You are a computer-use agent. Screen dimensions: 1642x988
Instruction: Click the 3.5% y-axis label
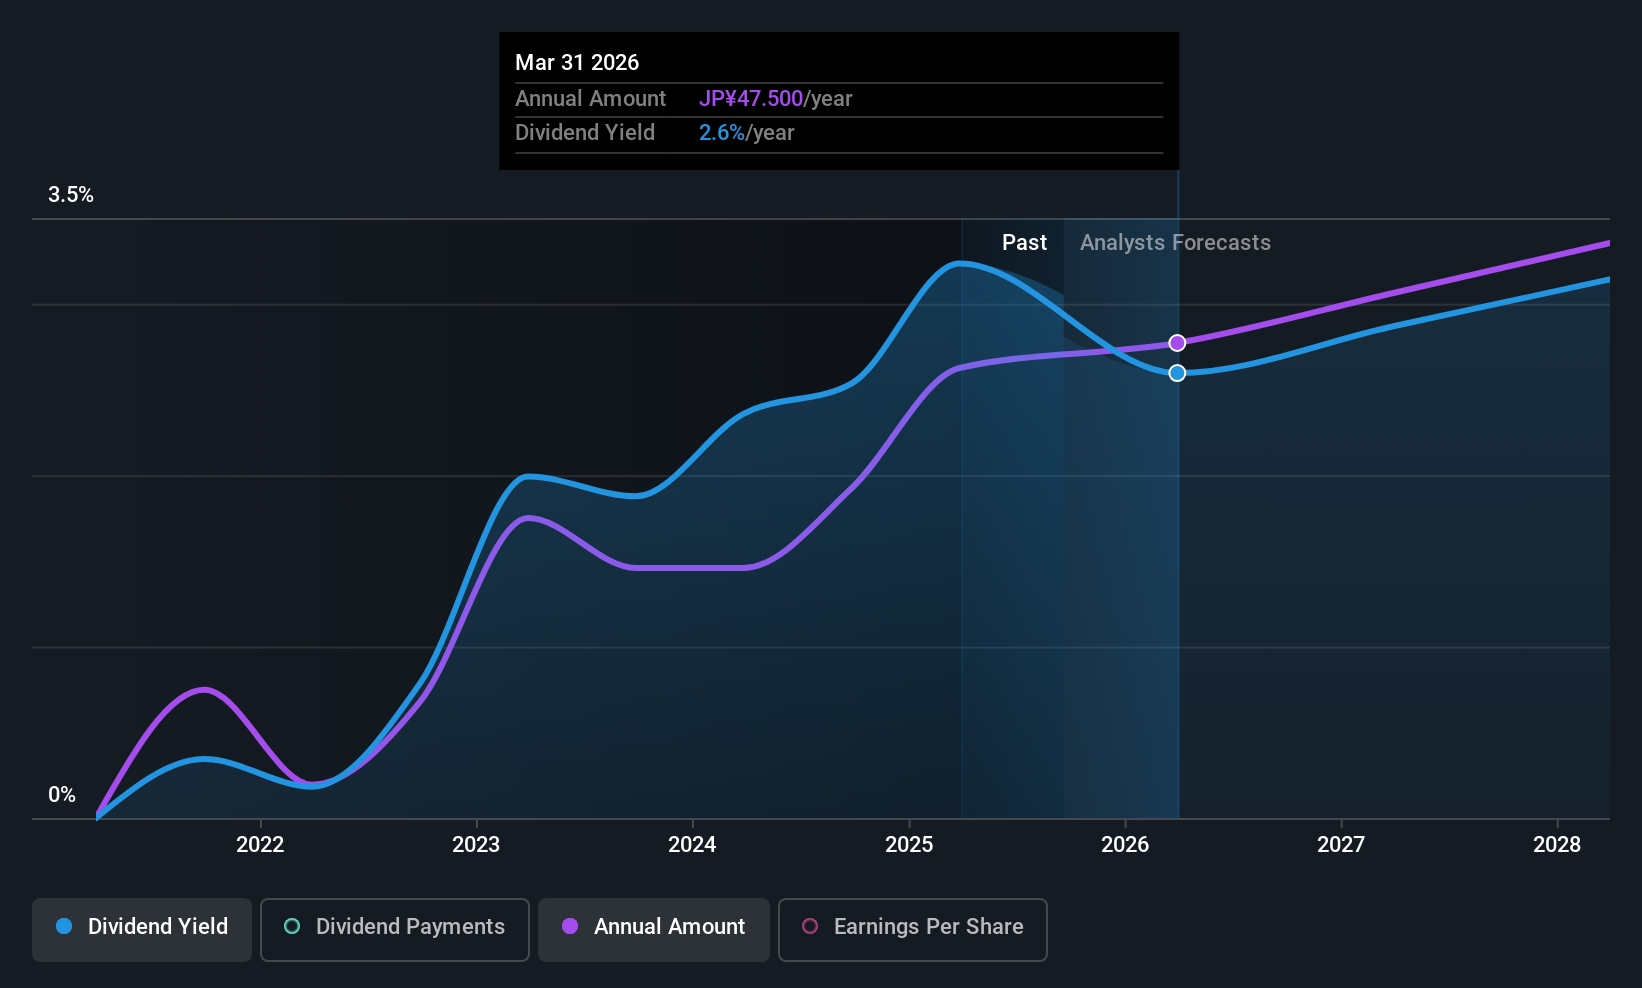71,195
